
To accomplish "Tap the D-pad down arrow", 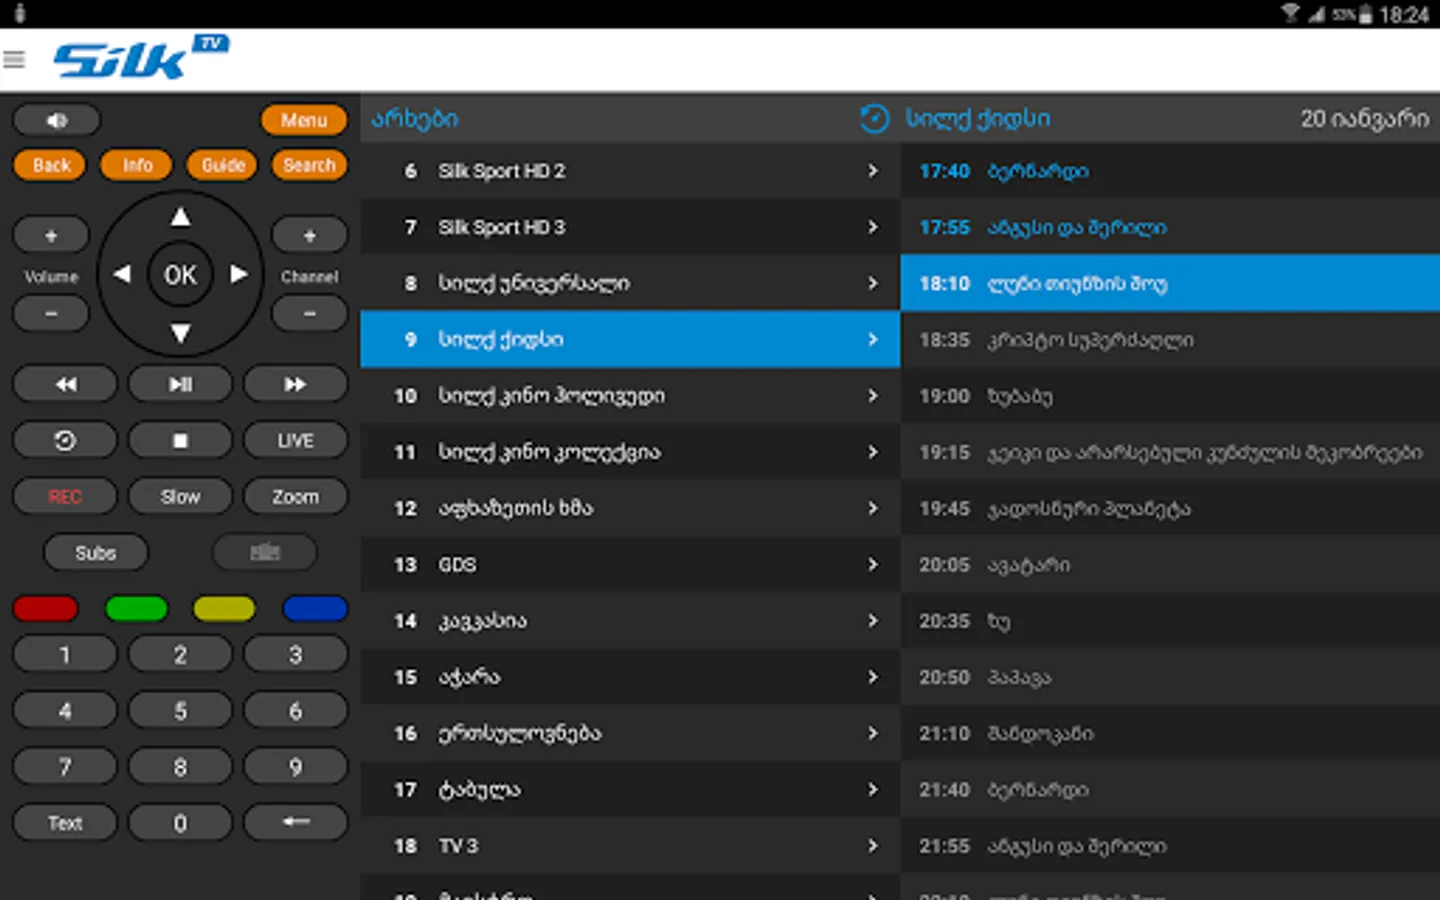I will [180, 333].
